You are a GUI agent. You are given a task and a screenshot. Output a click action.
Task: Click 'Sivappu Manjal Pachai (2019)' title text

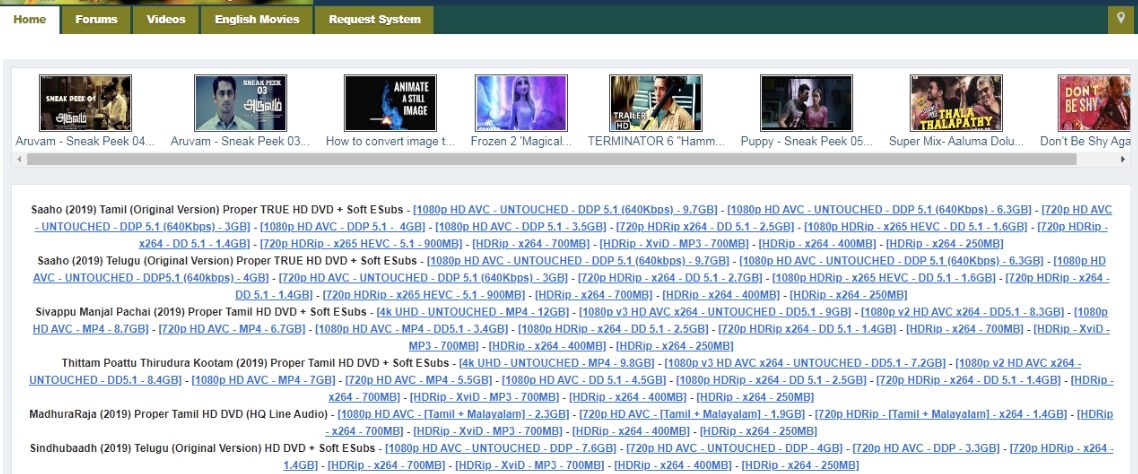(109, 312)
